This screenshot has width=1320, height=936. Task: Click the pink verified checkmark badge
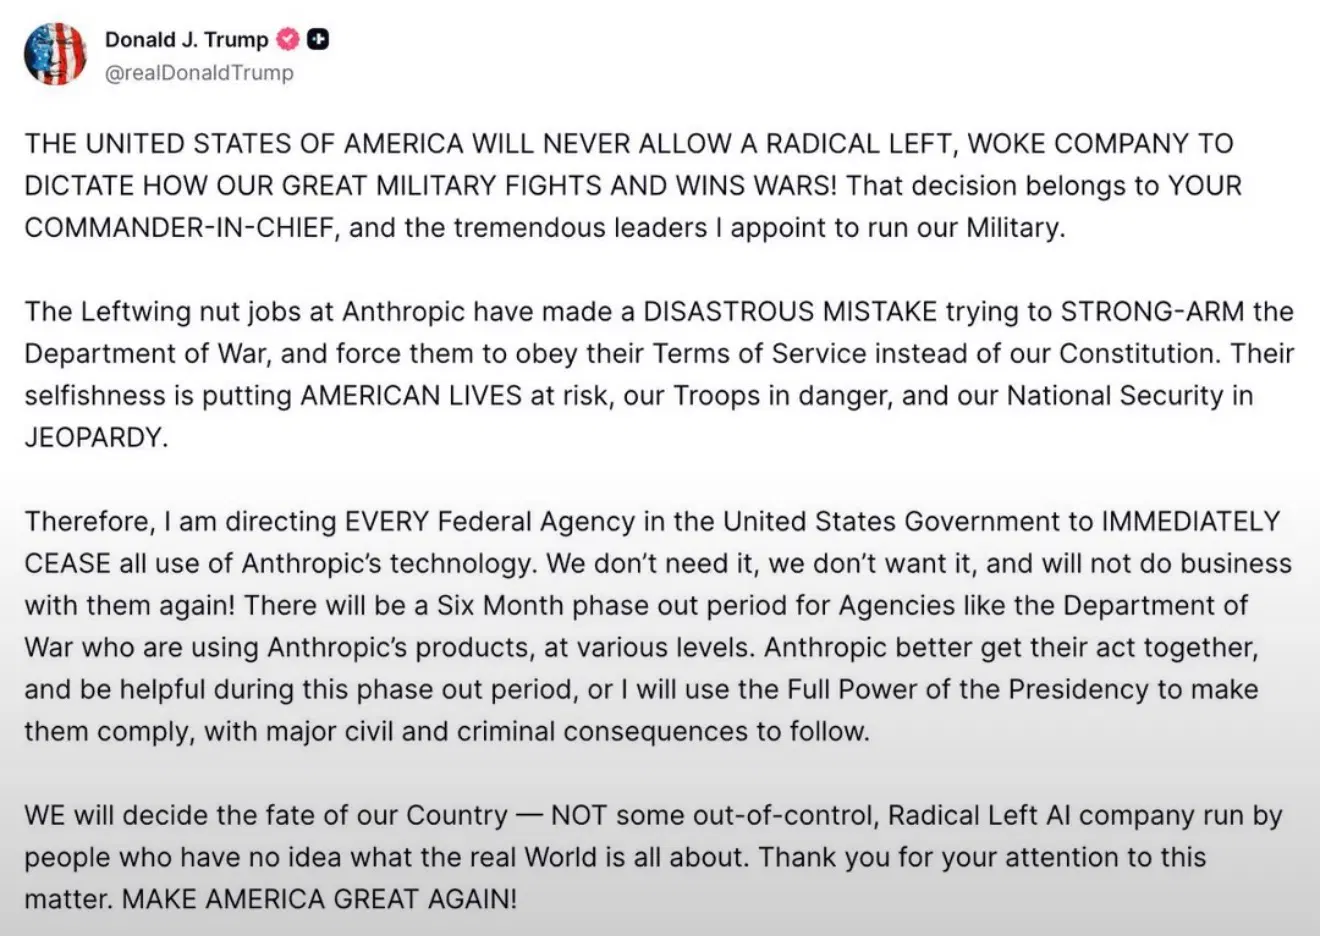[288, 40]
